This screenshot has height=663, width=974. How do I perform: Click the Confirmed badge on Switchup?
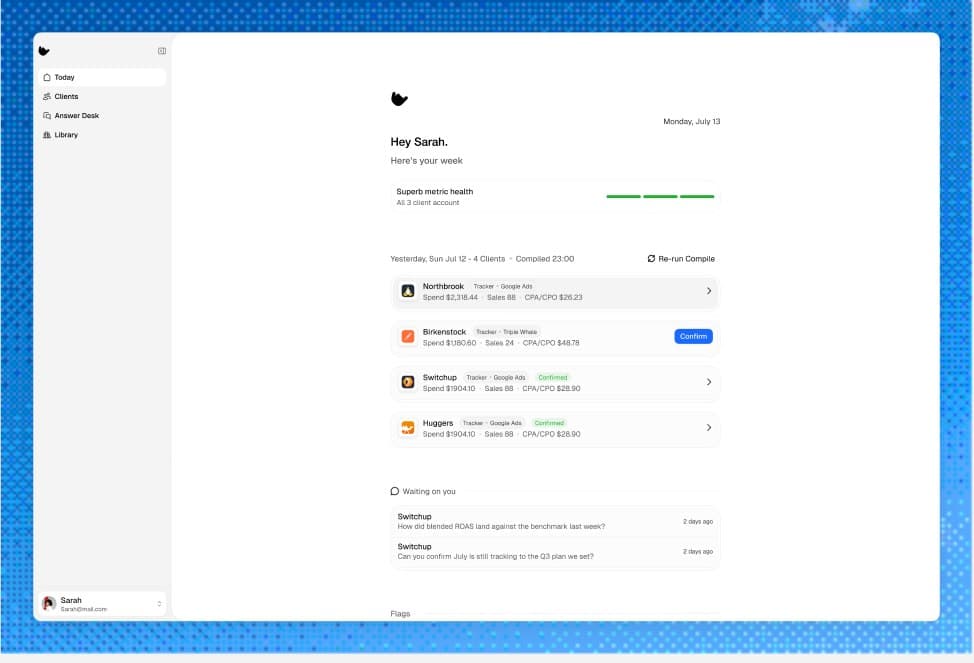[552, 378]
